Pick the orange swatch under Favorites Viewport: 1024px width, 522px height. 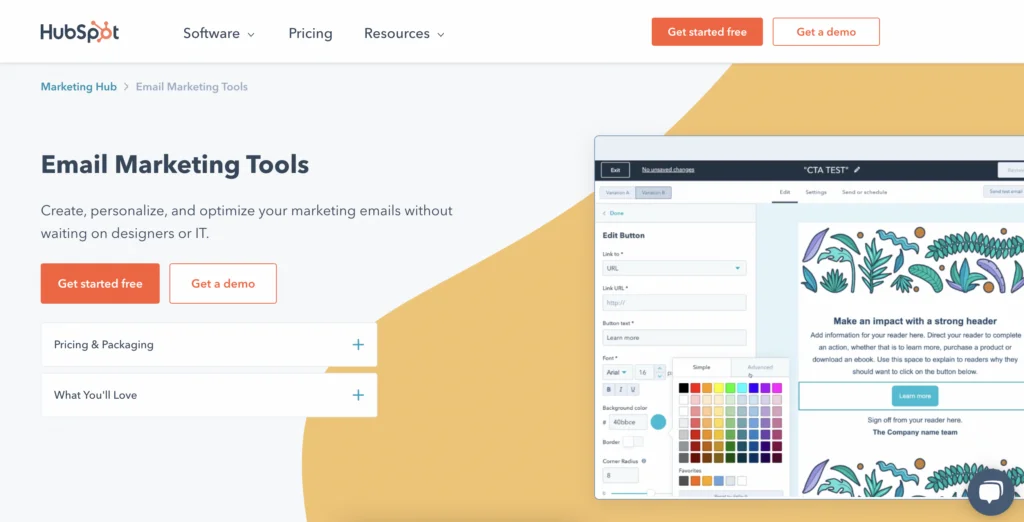pos(696,481)
